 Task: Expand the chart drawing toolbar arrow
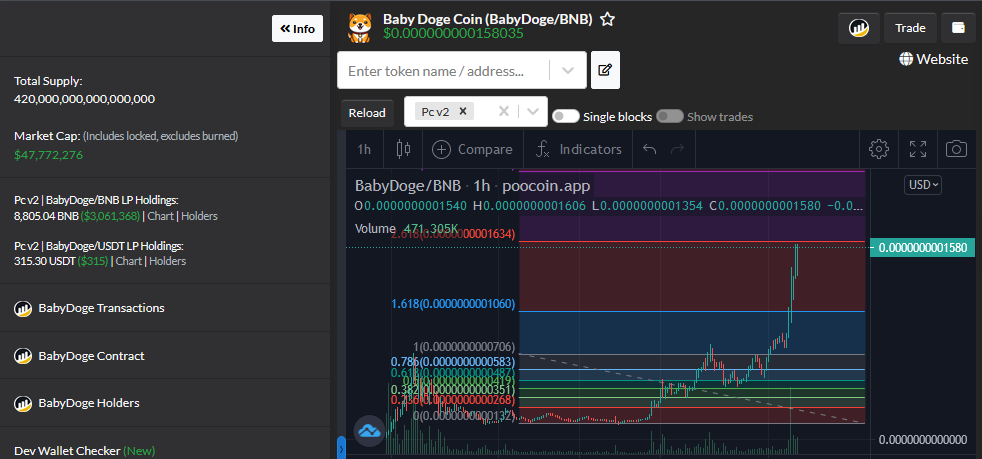tap(341, 448)
